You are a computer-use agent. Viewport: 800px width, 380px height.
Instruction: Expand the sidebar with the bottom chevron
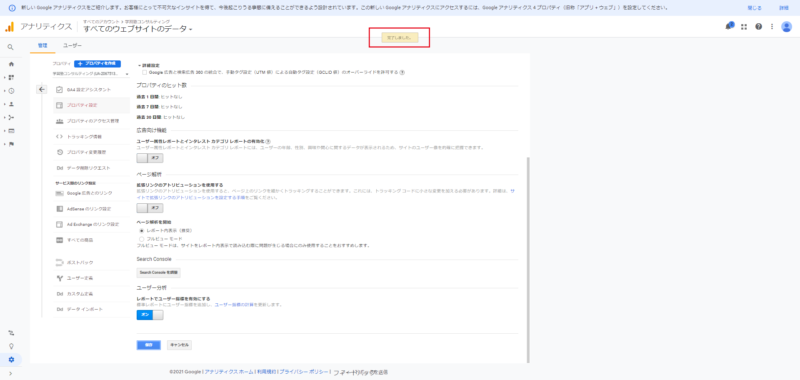pos(11,373)
